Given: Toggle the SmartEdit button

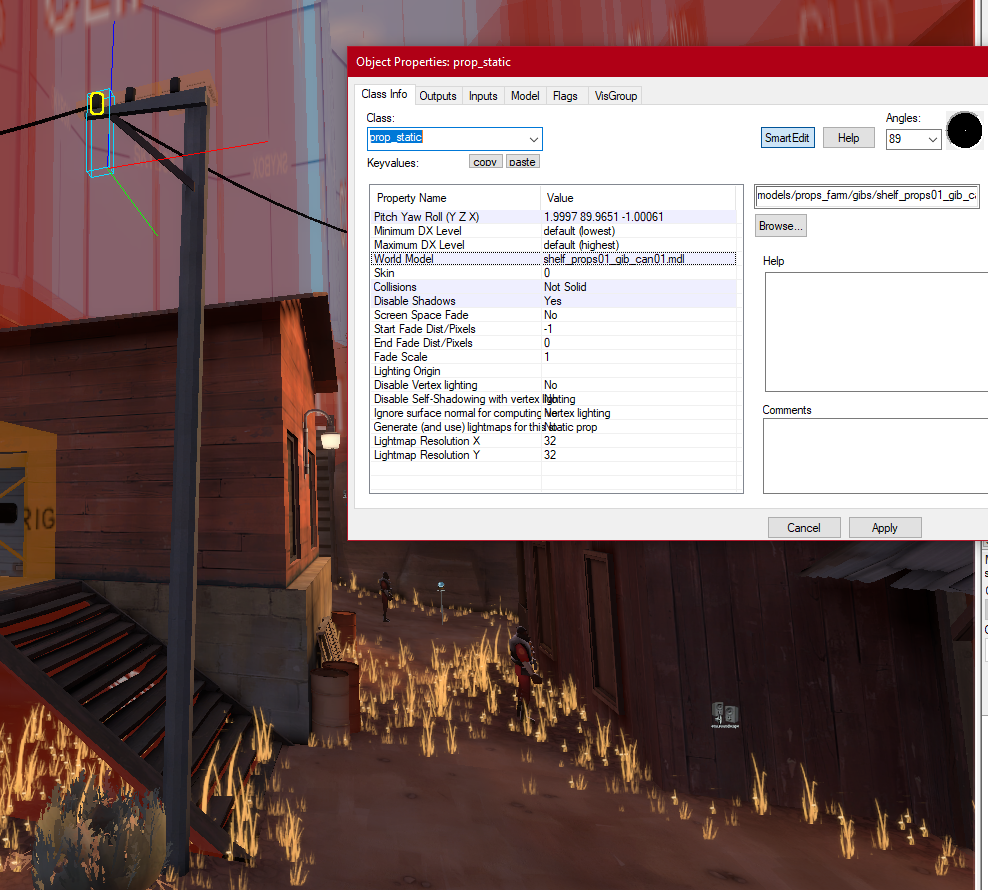Looking at the screenshot, I should click(787, 138).
